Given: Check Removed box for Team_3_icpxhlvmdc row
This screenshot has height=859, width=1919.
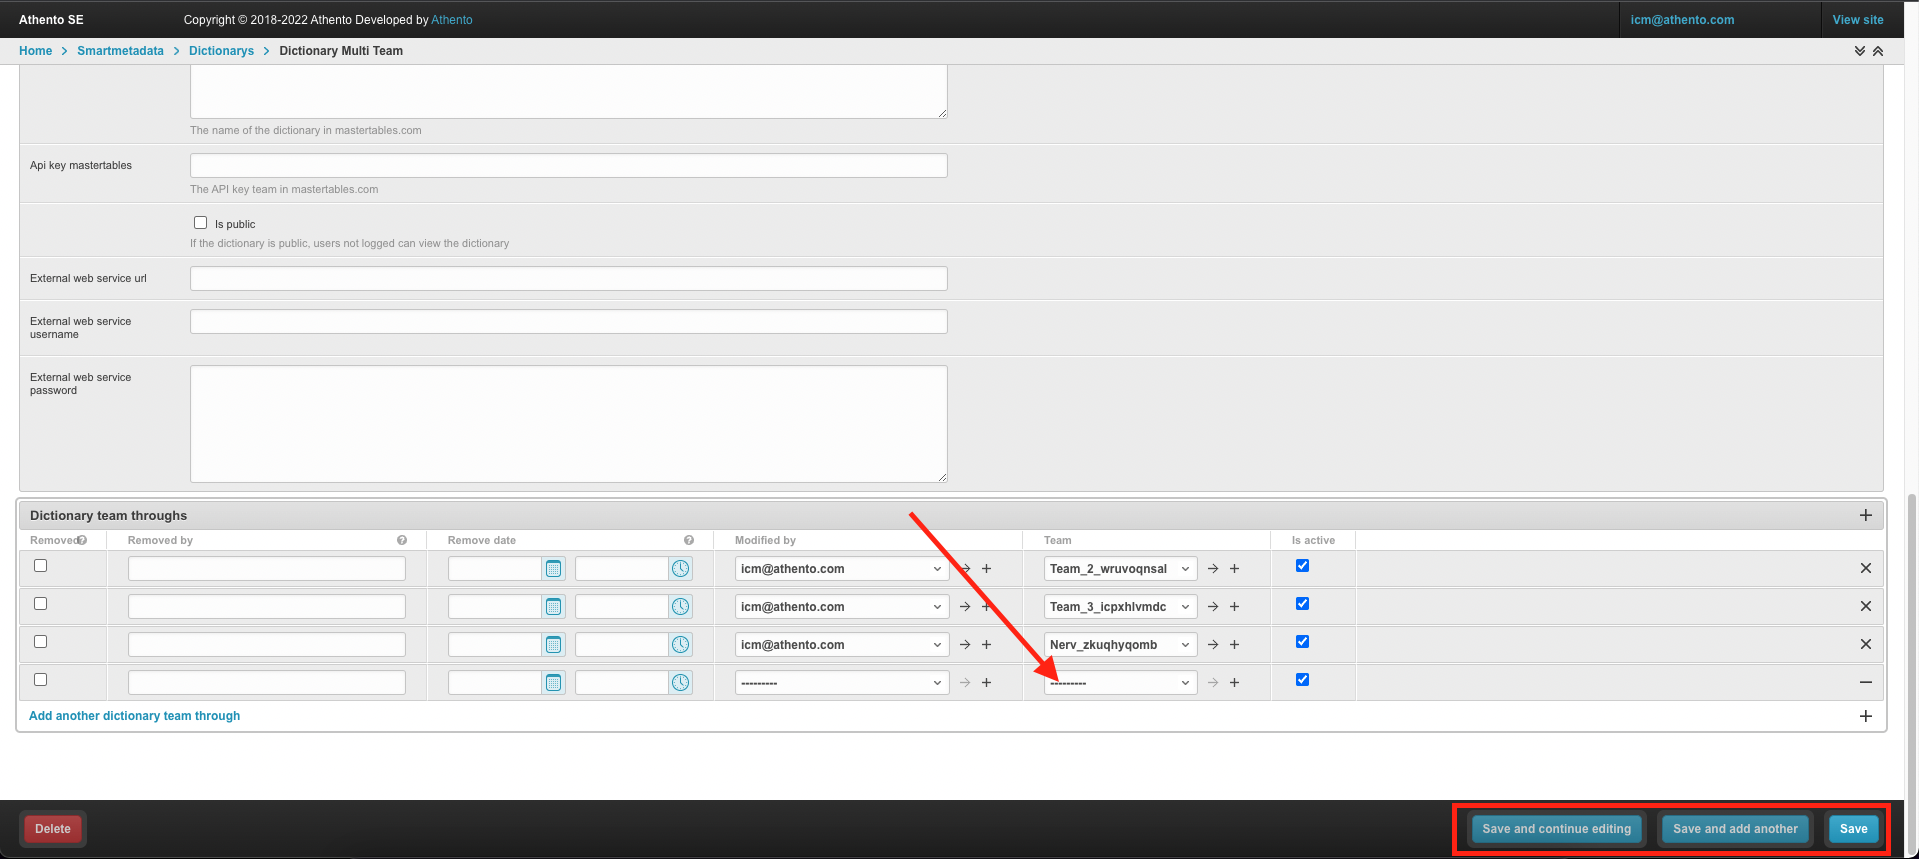Looking at the screenshot, I should coord(41,604).
